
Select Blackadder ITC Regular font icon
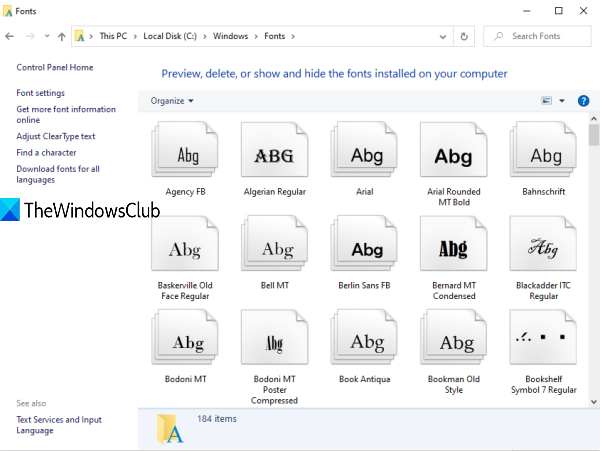point(543,243)
